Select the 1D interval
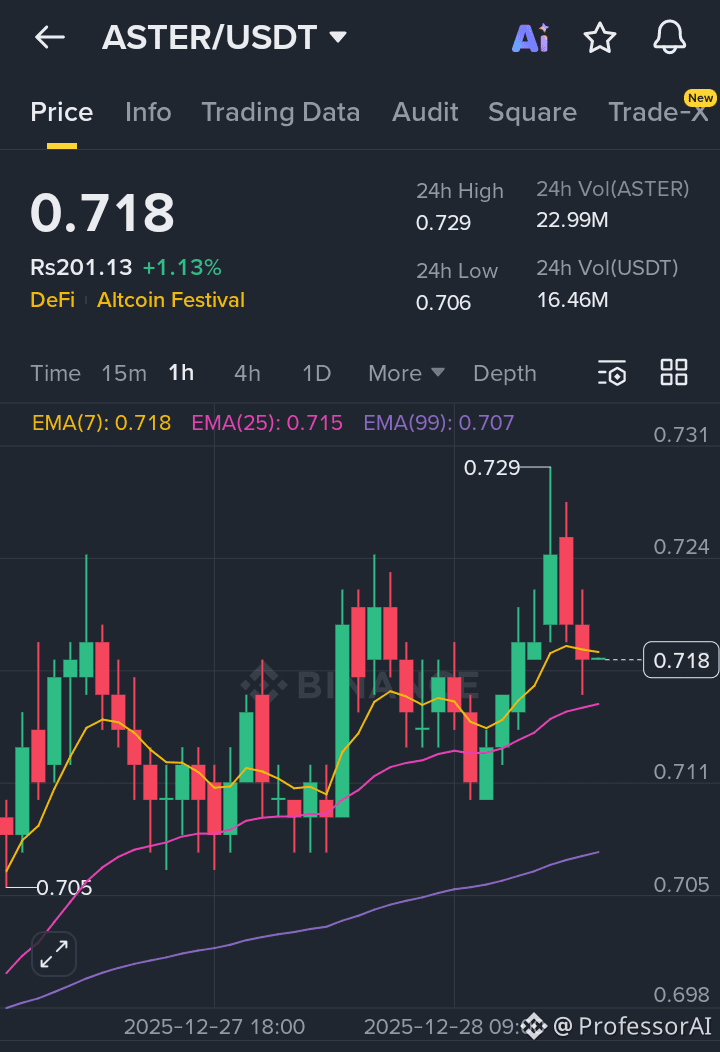 pyautogui.click(x=317, y=373)
